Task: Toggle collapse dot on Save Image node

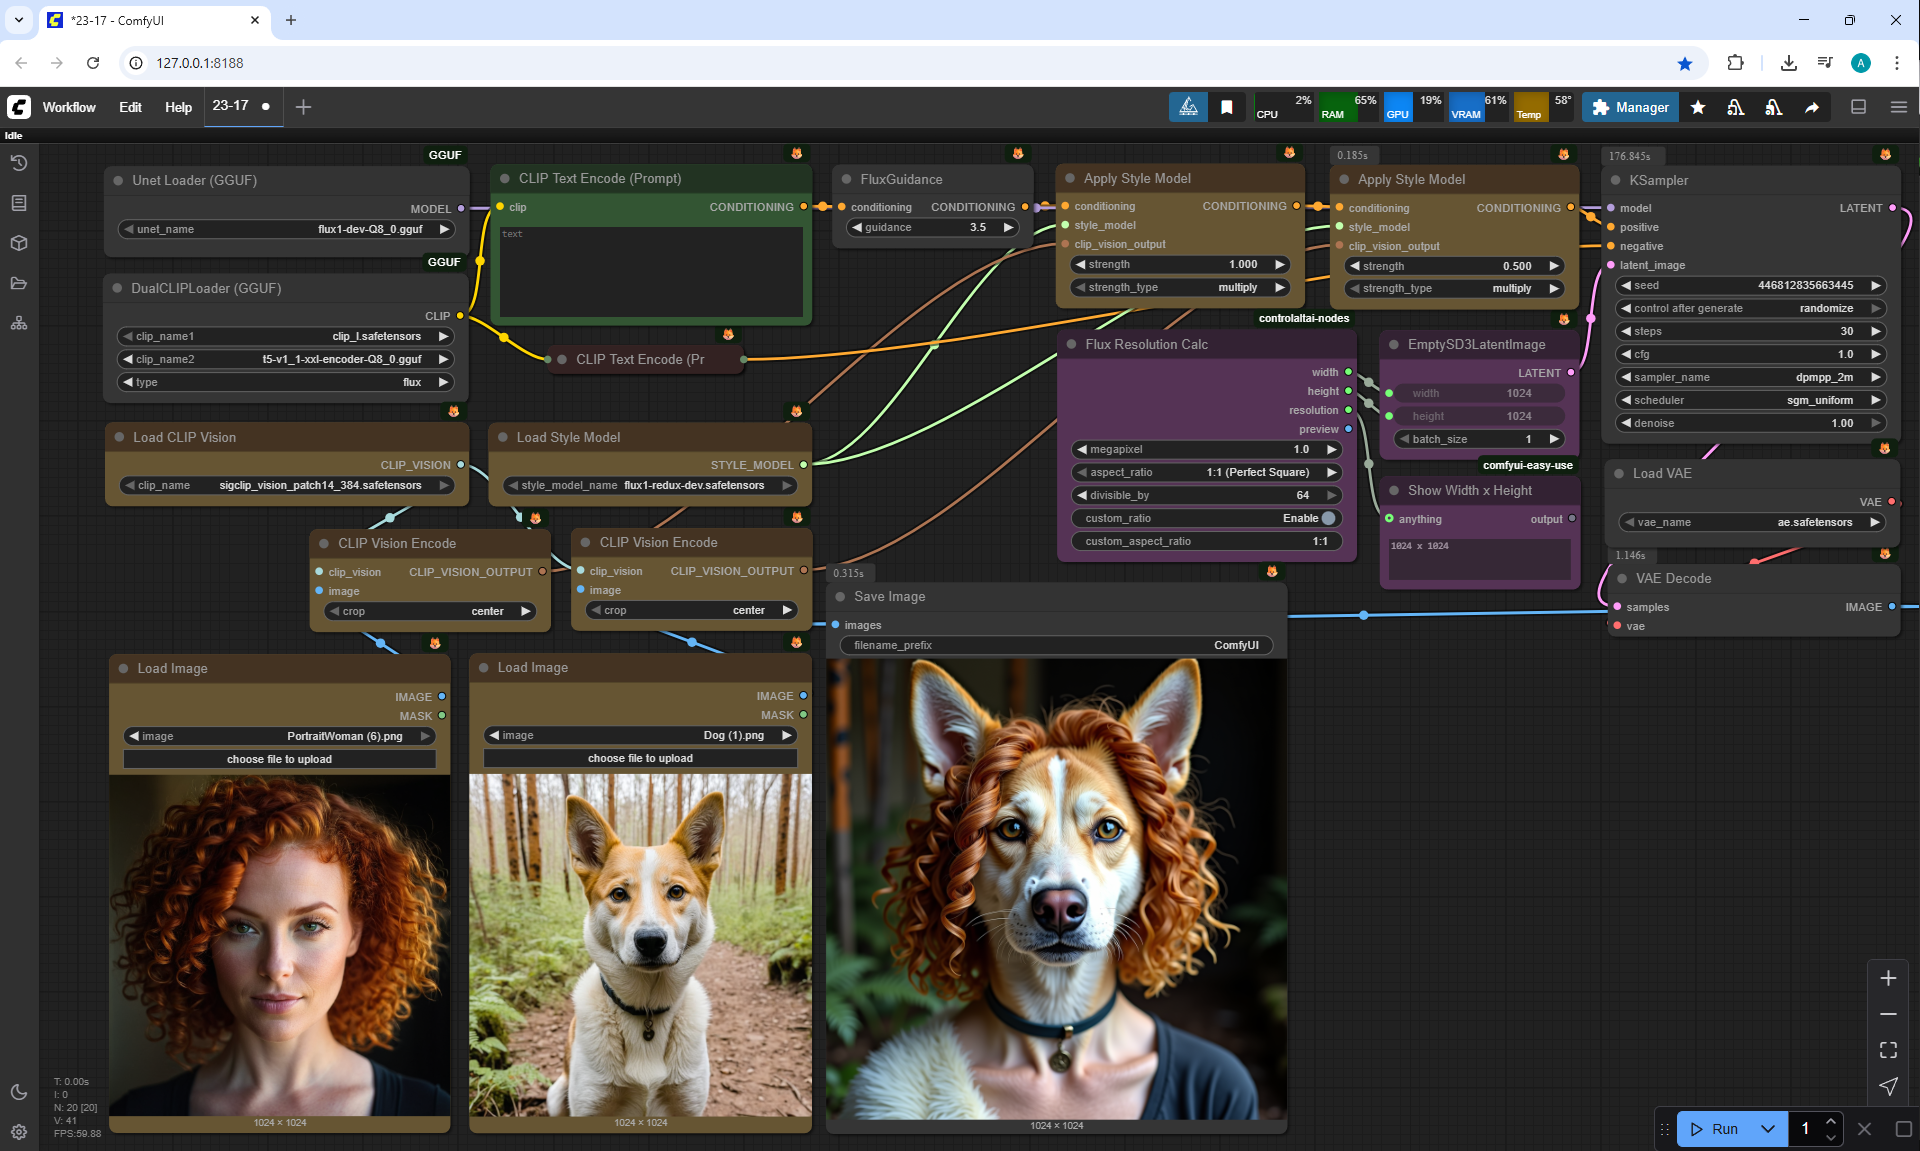Action: tap(840, 596)
